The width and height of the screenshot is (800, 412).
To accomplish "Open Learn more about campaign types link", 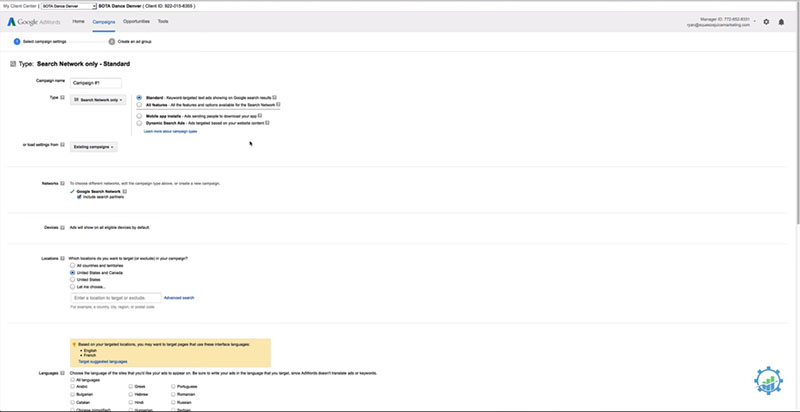I will (170, 131).
